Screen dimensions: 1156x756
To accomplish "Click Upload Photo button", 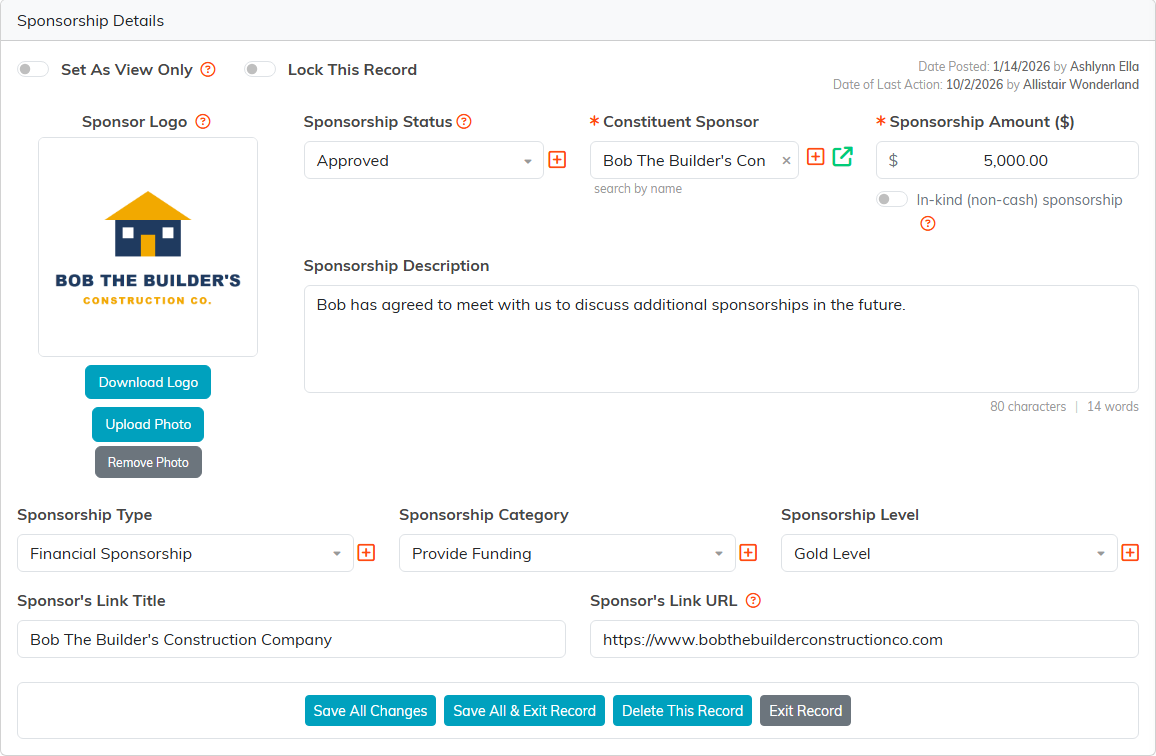I will click(x=148, y=424).
